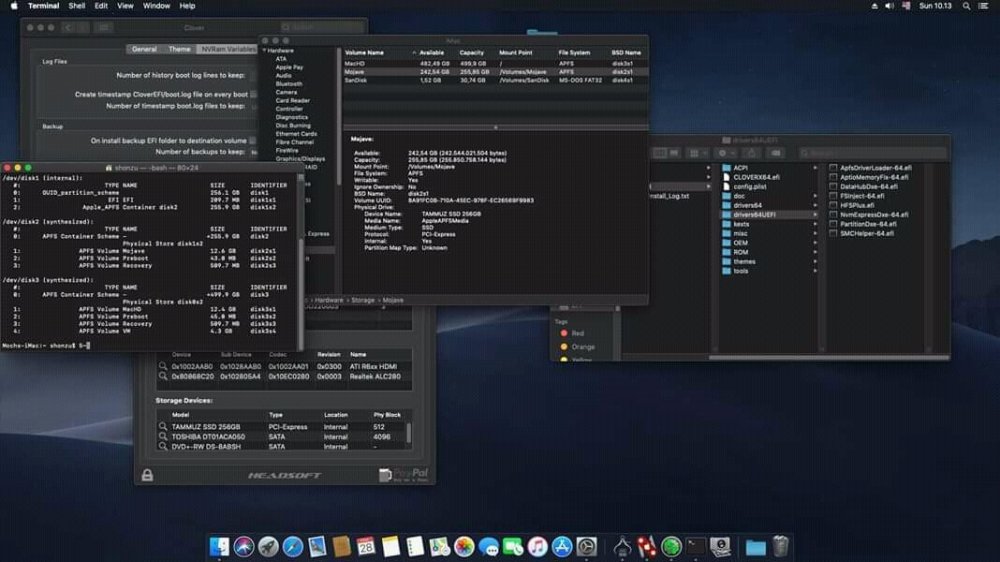Click magnifier icon beside Realtek ALC280
Image resolution: width=1000 pixels, height=562 pixels.
click(163, 376)
